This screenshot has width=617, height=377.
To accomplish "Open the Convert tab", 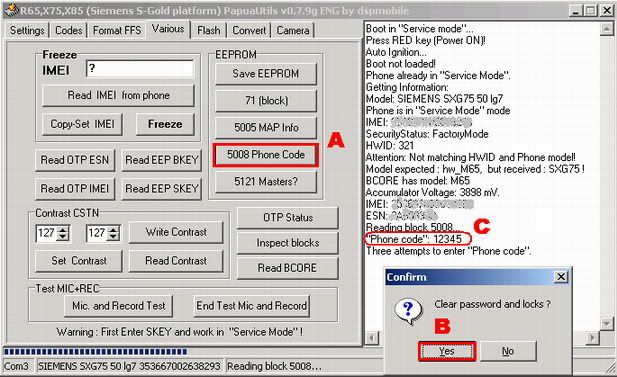I will (x=249, y=30).
